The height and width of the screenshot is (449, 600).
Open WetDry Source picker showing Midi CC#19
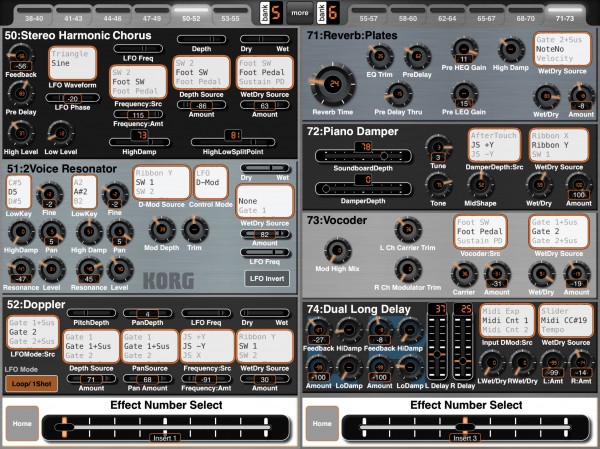point(565,320)
